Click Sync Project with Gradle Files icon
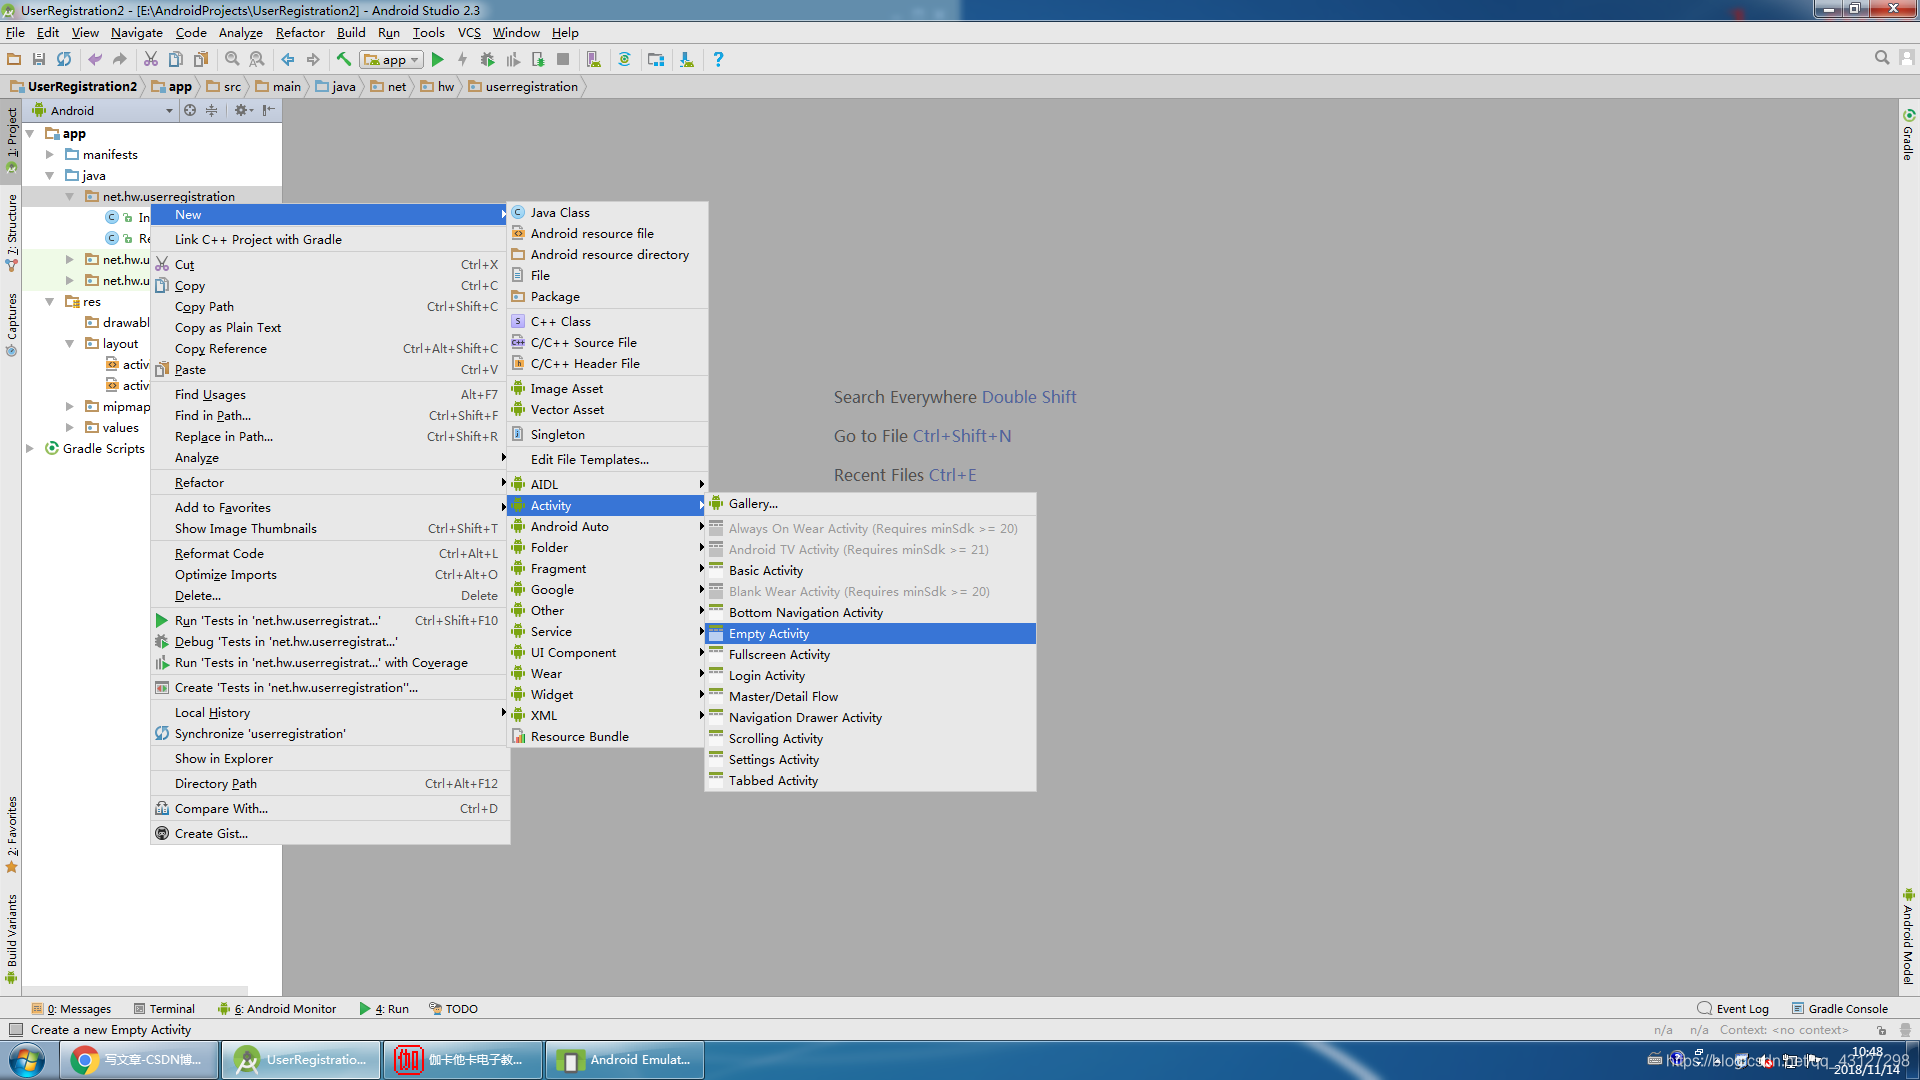1920x1080 pixels. (x=625, y=59)
